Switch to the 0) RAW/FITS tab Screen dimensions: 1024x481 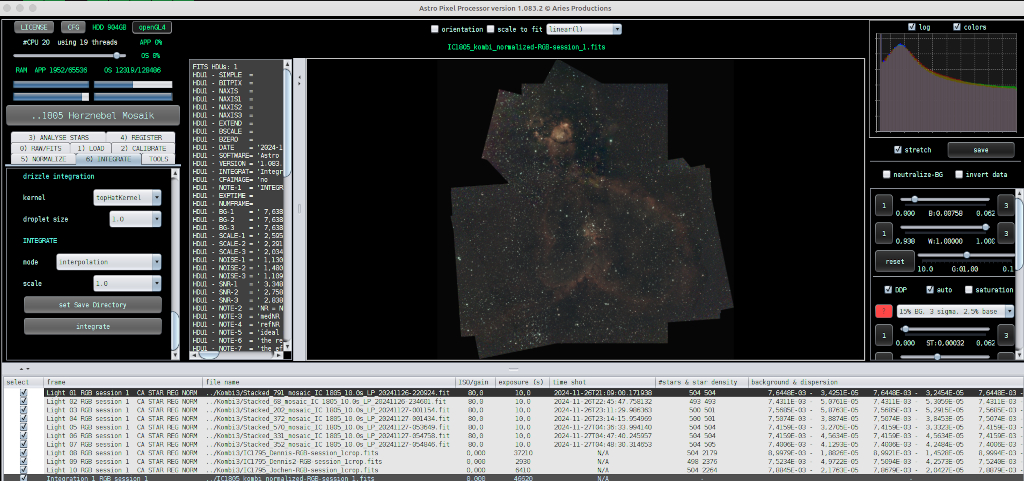pos(40,148)
